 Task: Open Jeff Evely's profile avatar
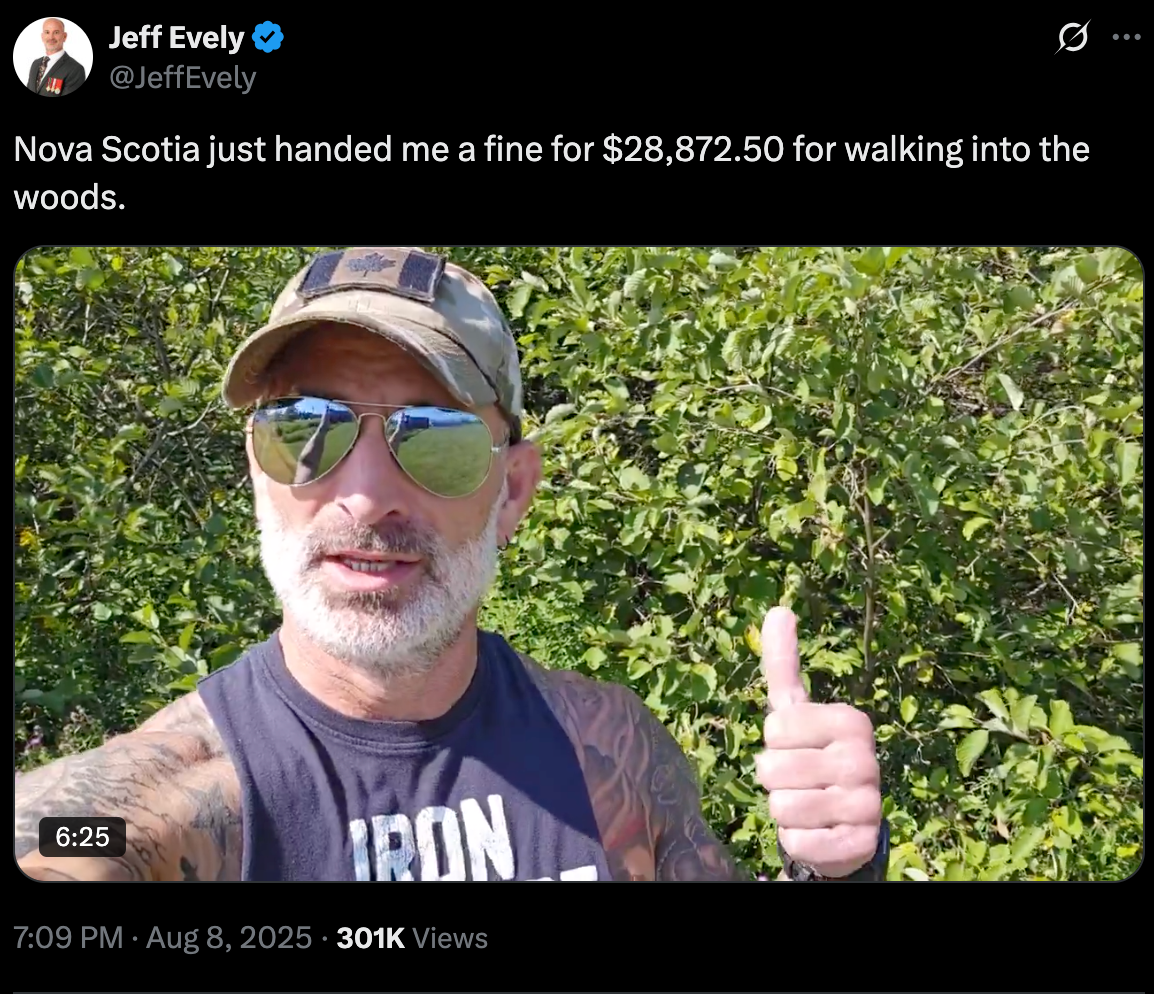click(53, 57)
